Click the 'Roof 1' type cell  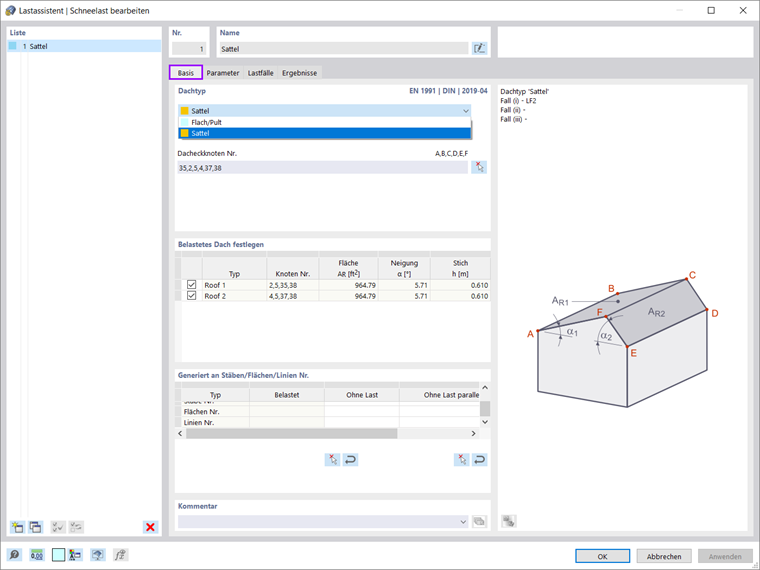(x=235, y=285)
